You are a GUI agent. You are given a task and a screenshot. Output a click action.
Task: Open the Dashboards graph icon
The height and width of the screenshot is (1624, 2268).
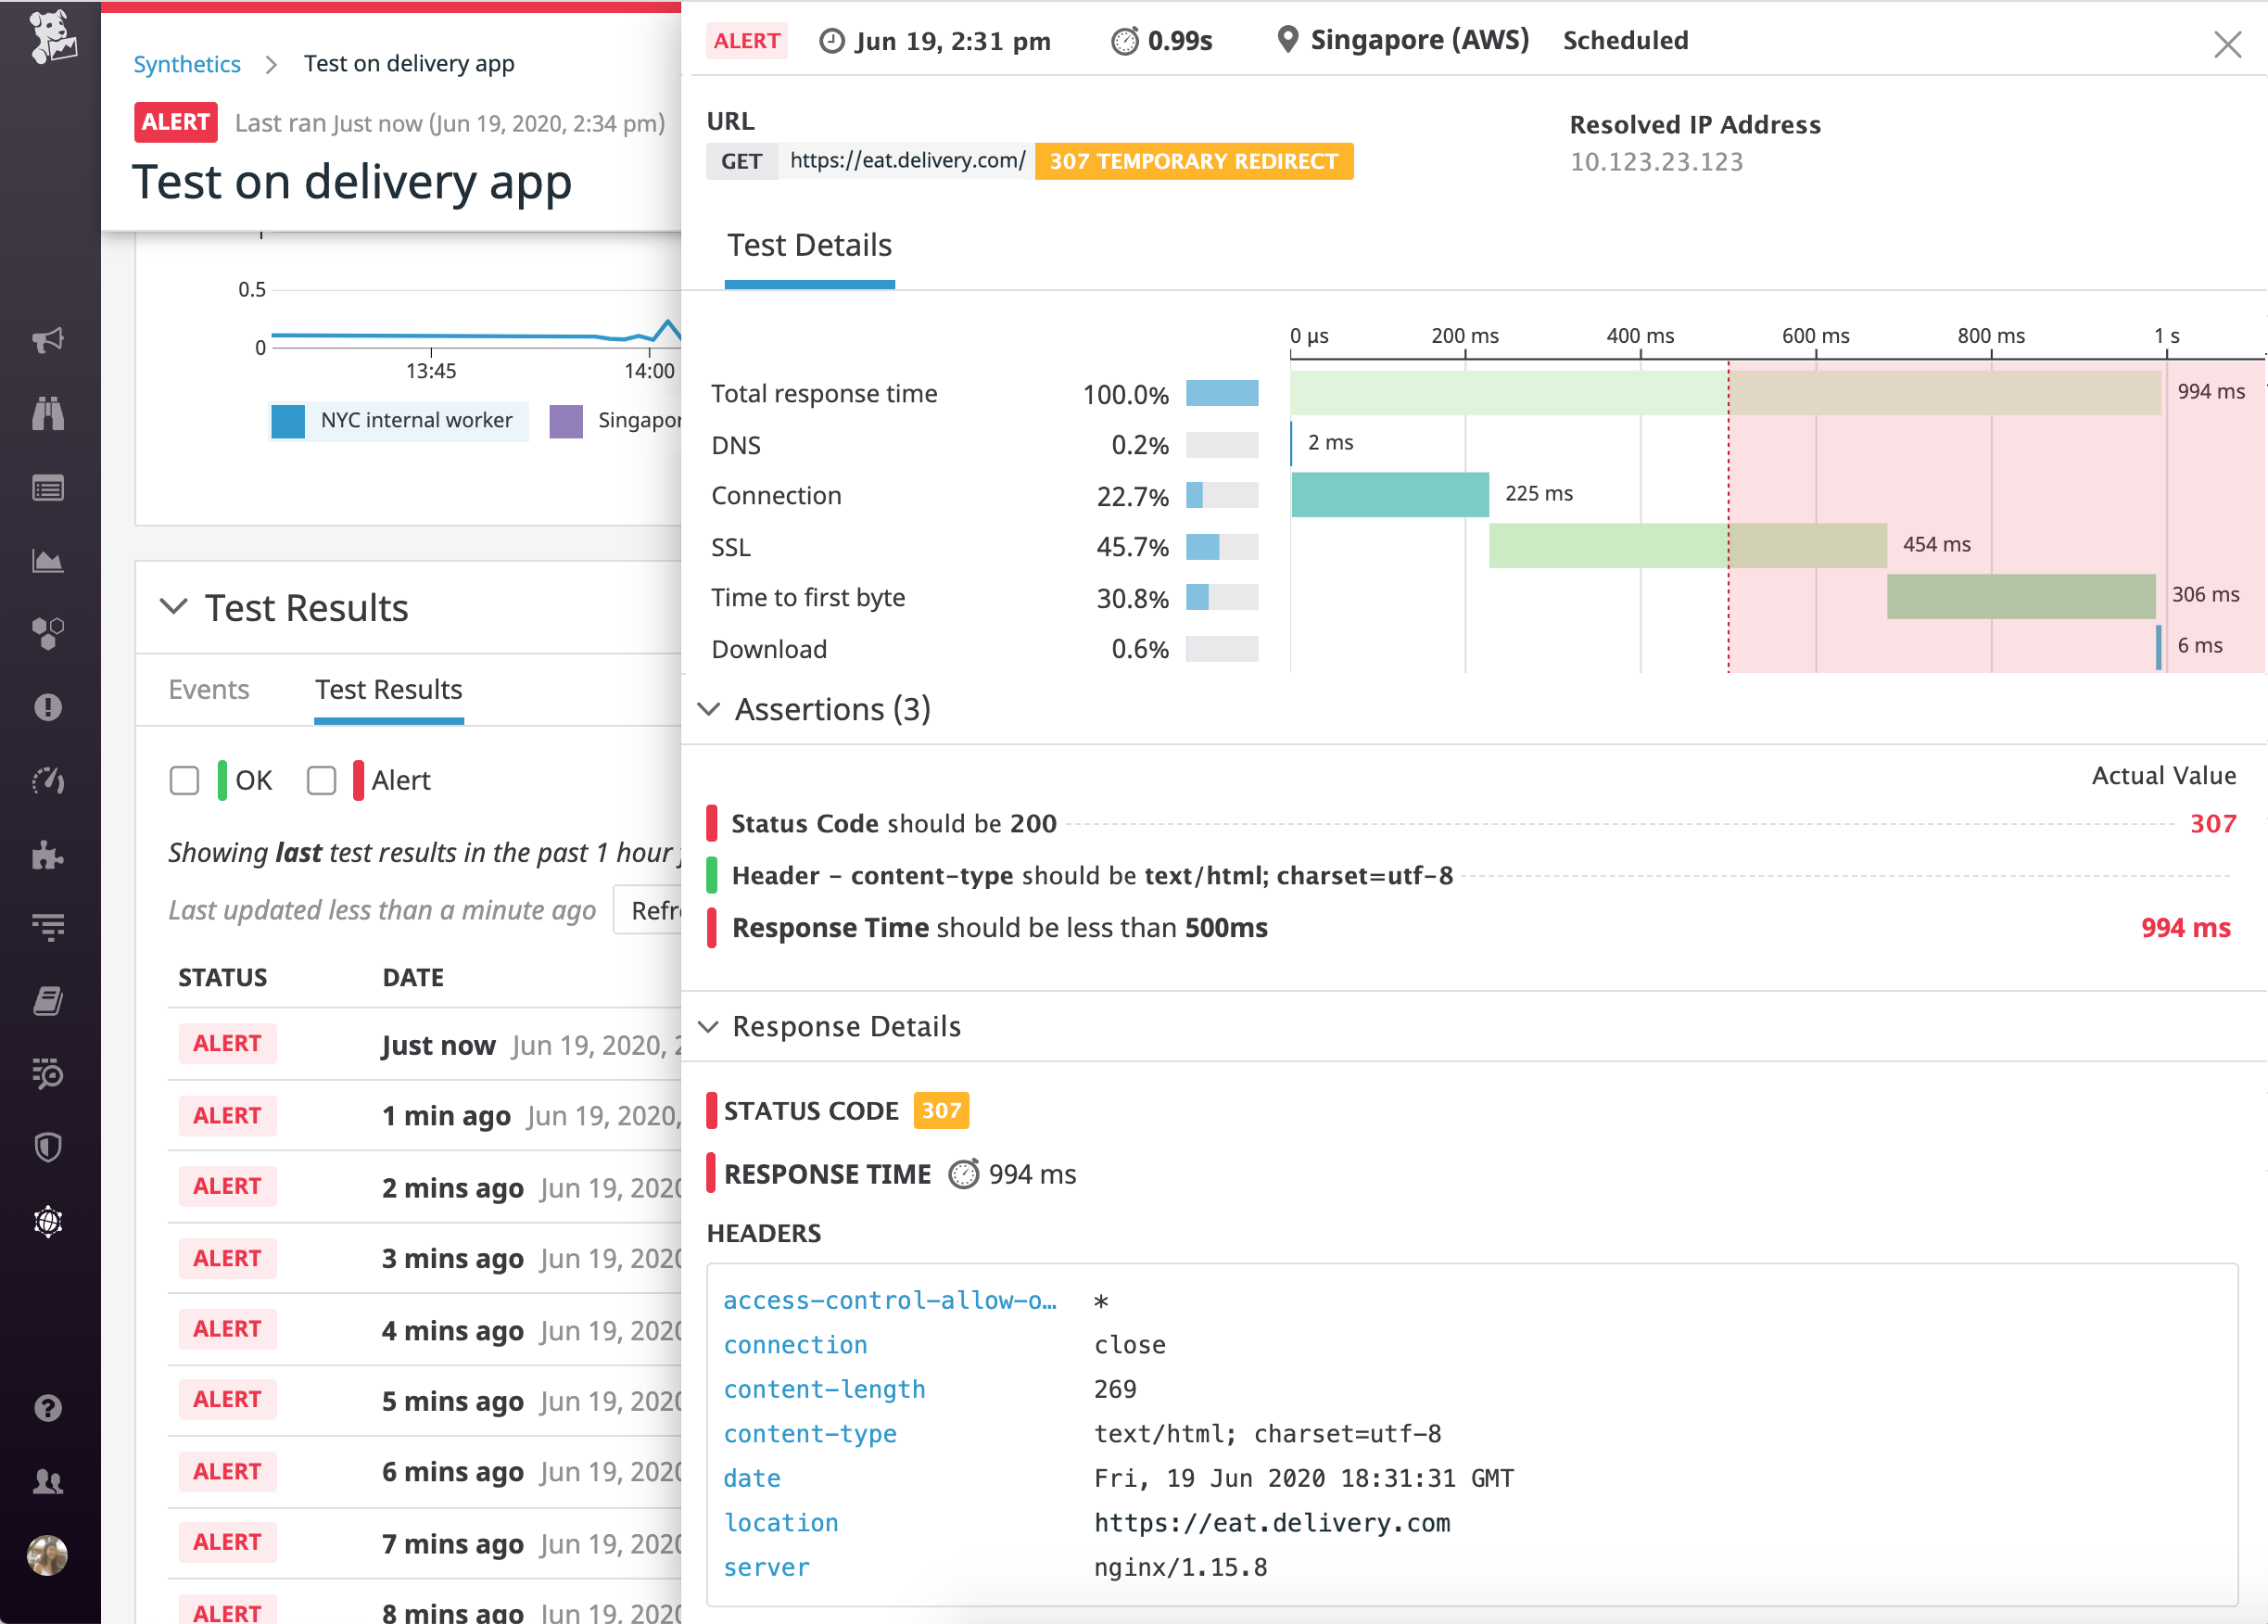(48, 561)
